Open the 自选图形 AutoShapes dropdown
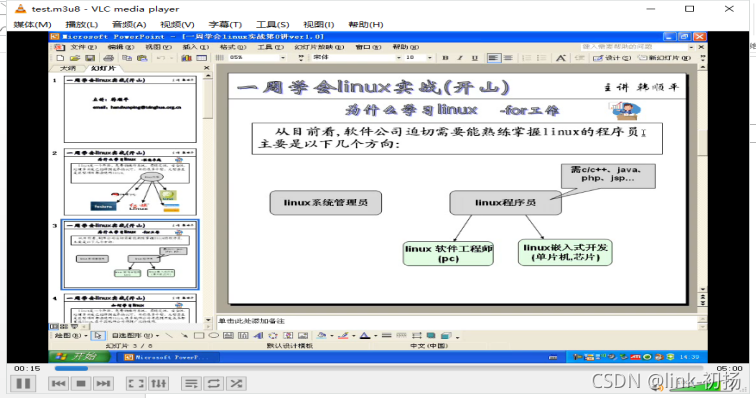 135,335
